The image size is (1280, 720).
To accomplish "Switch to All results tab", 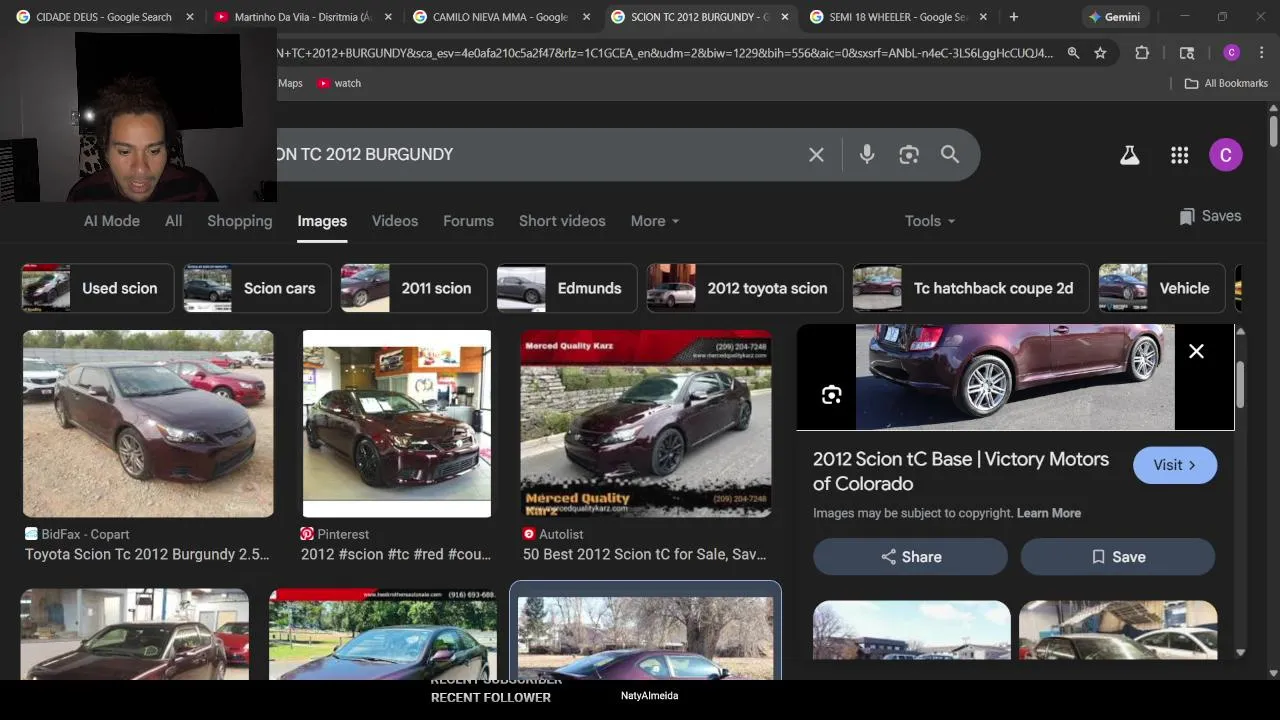I will click(x=173, y=221).
